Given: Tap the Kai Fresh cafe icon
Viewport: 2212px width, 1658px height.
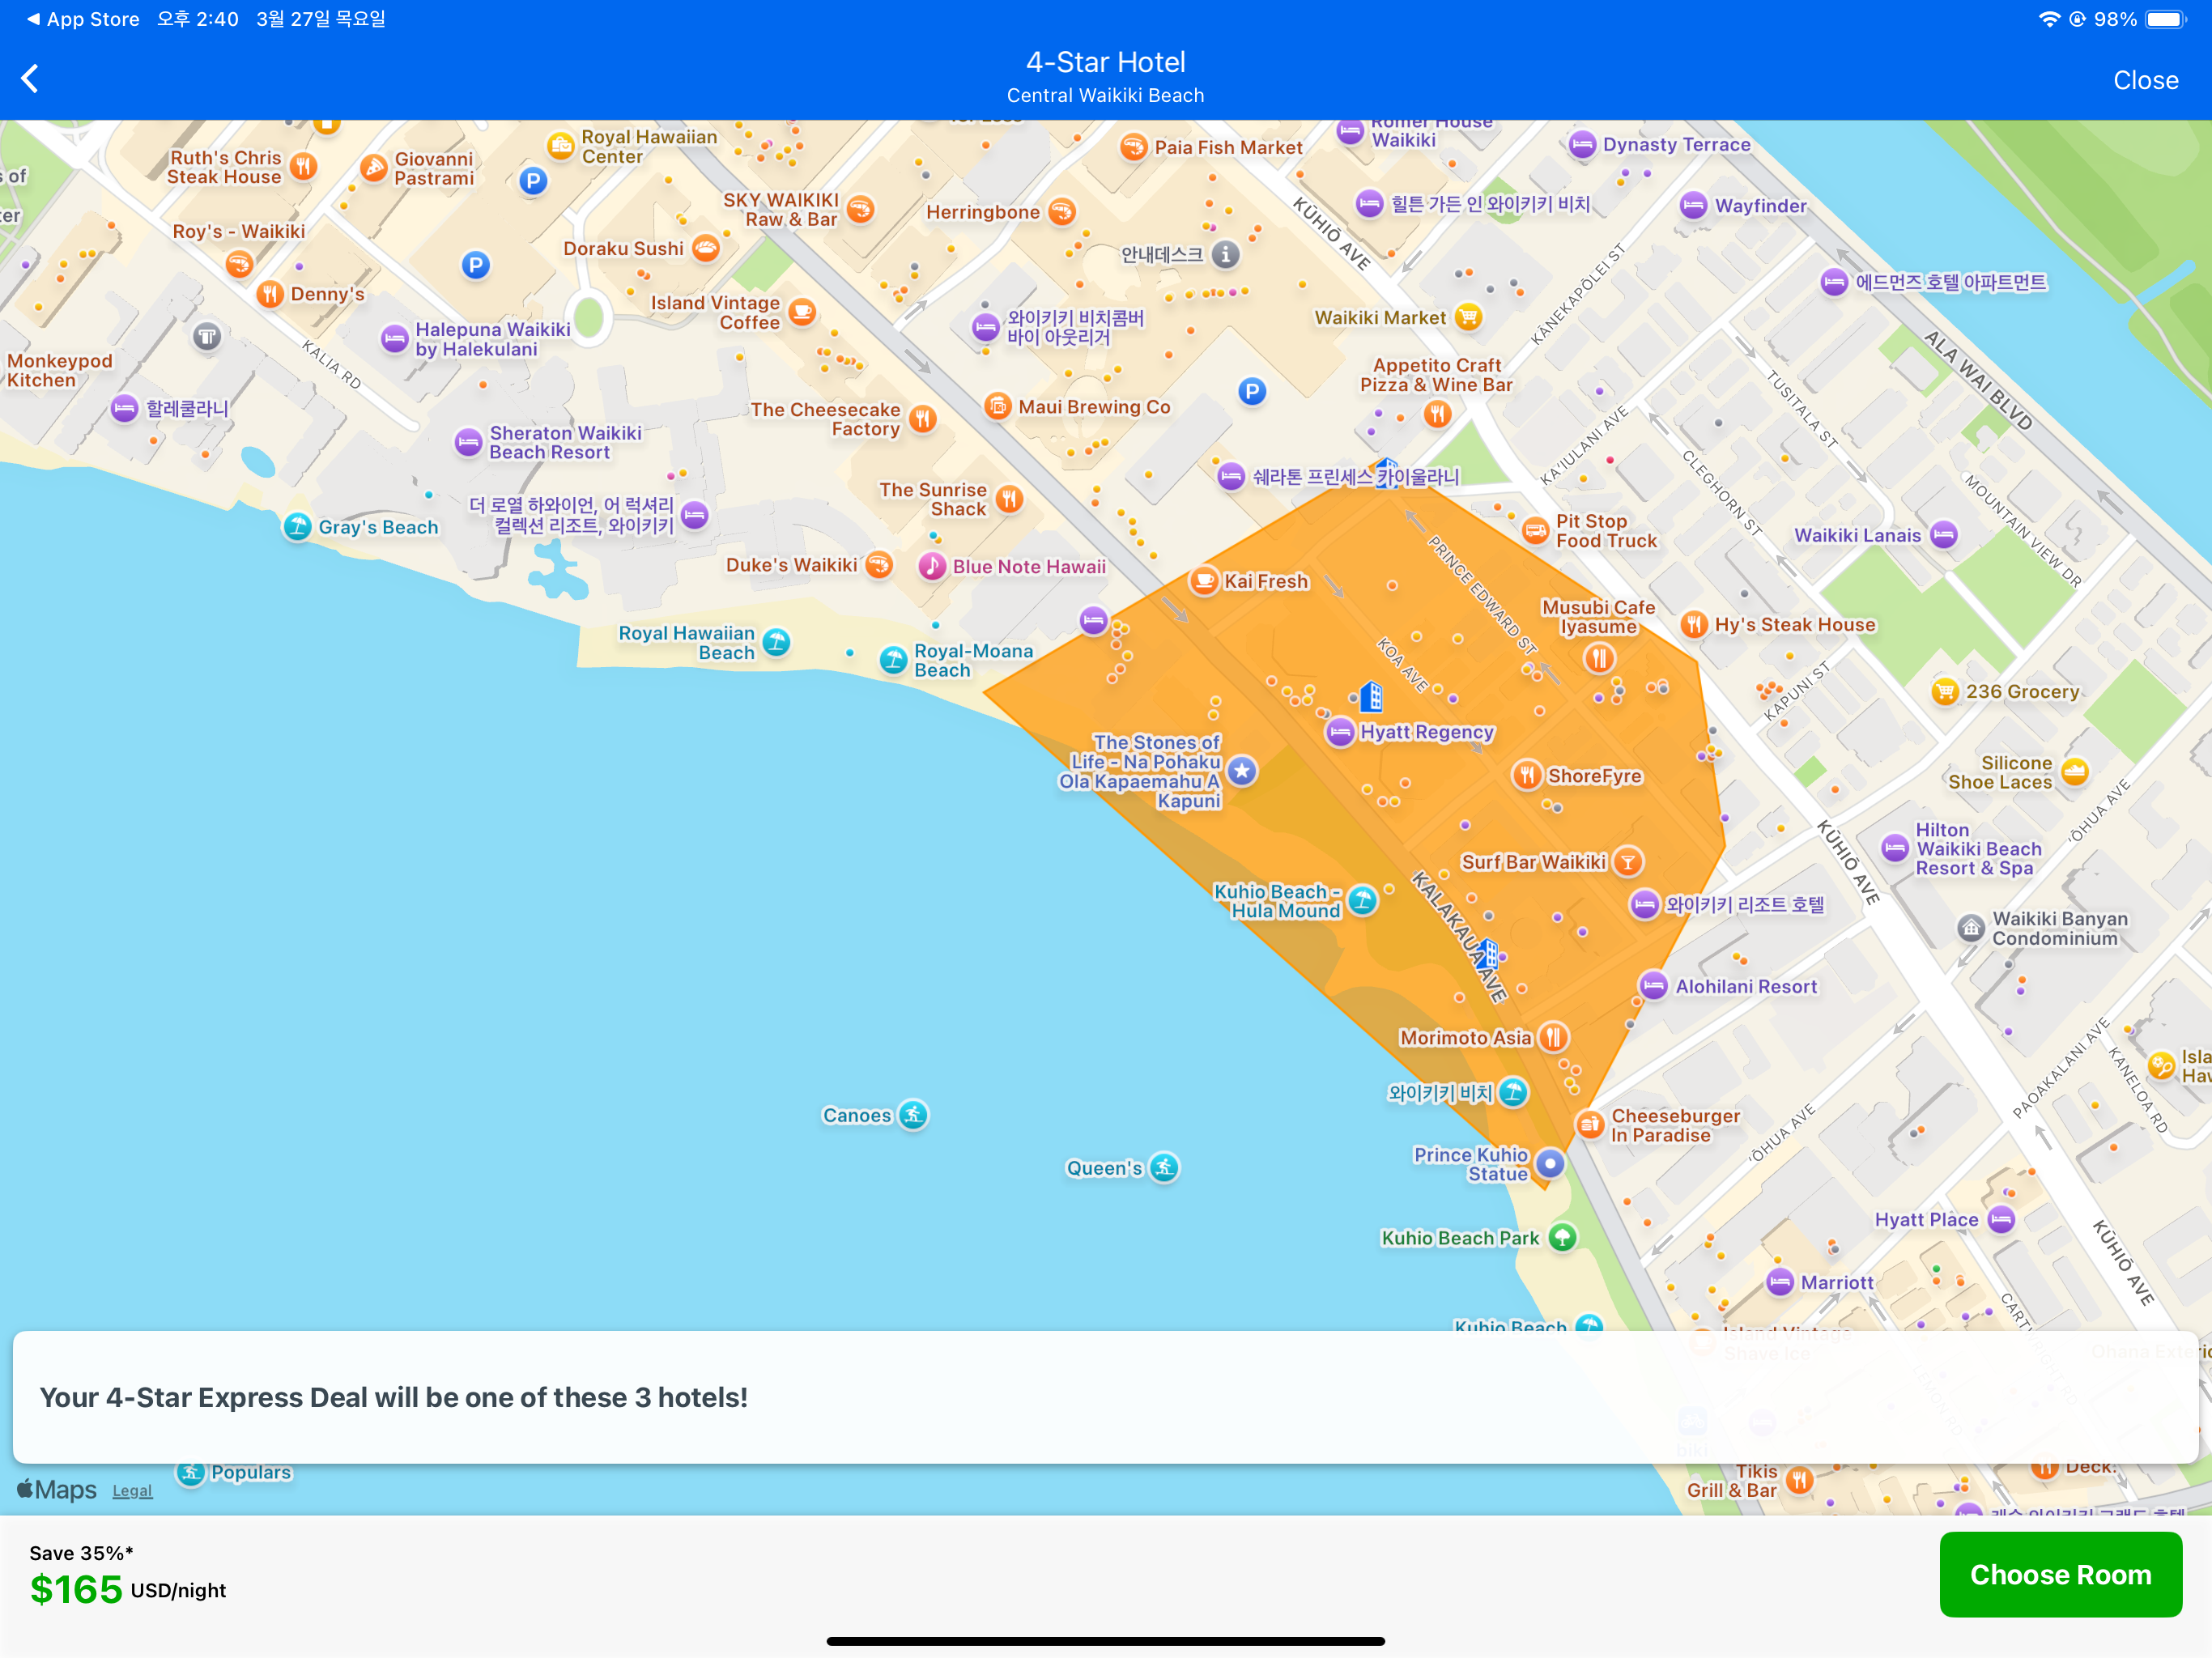Looking at the screenshot, I should (x=1204, y=581).
